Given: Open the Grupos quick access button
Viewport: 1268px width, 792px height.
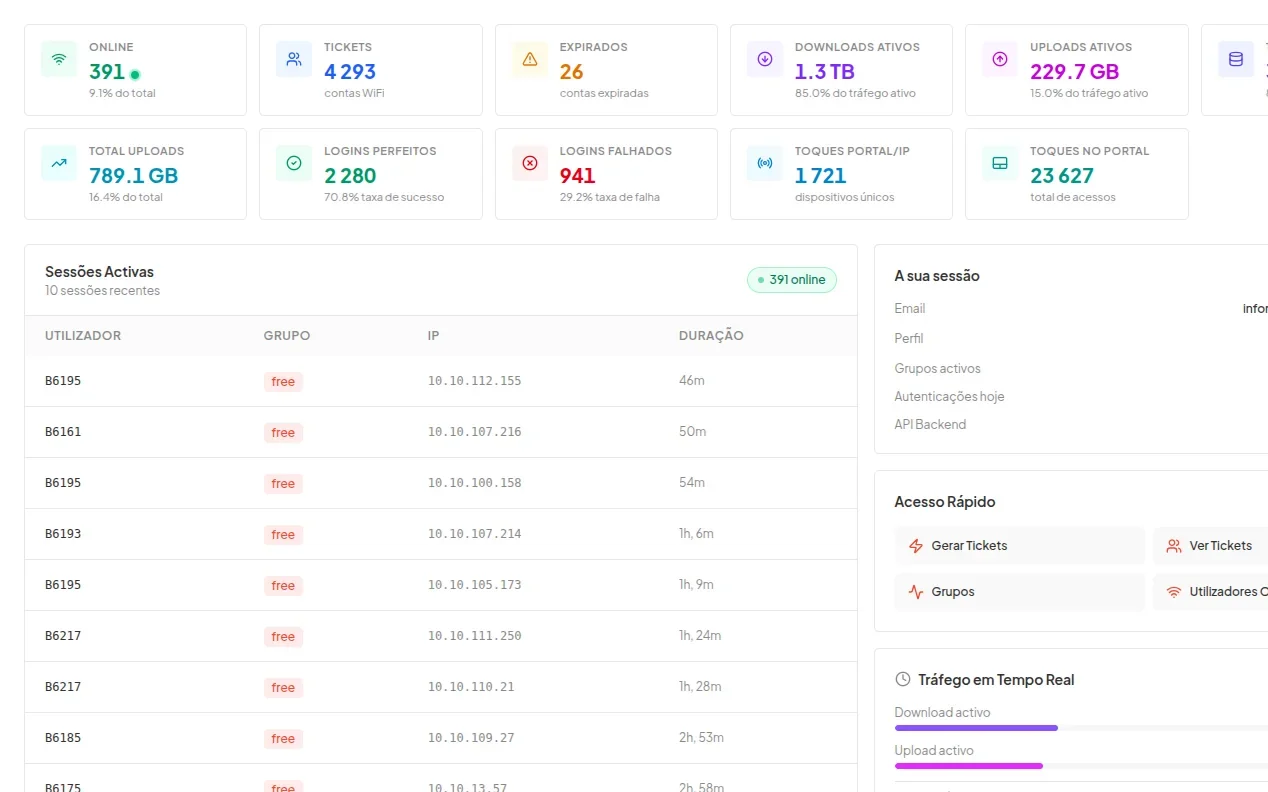Looking at the screenshot, I should 1020,592.
